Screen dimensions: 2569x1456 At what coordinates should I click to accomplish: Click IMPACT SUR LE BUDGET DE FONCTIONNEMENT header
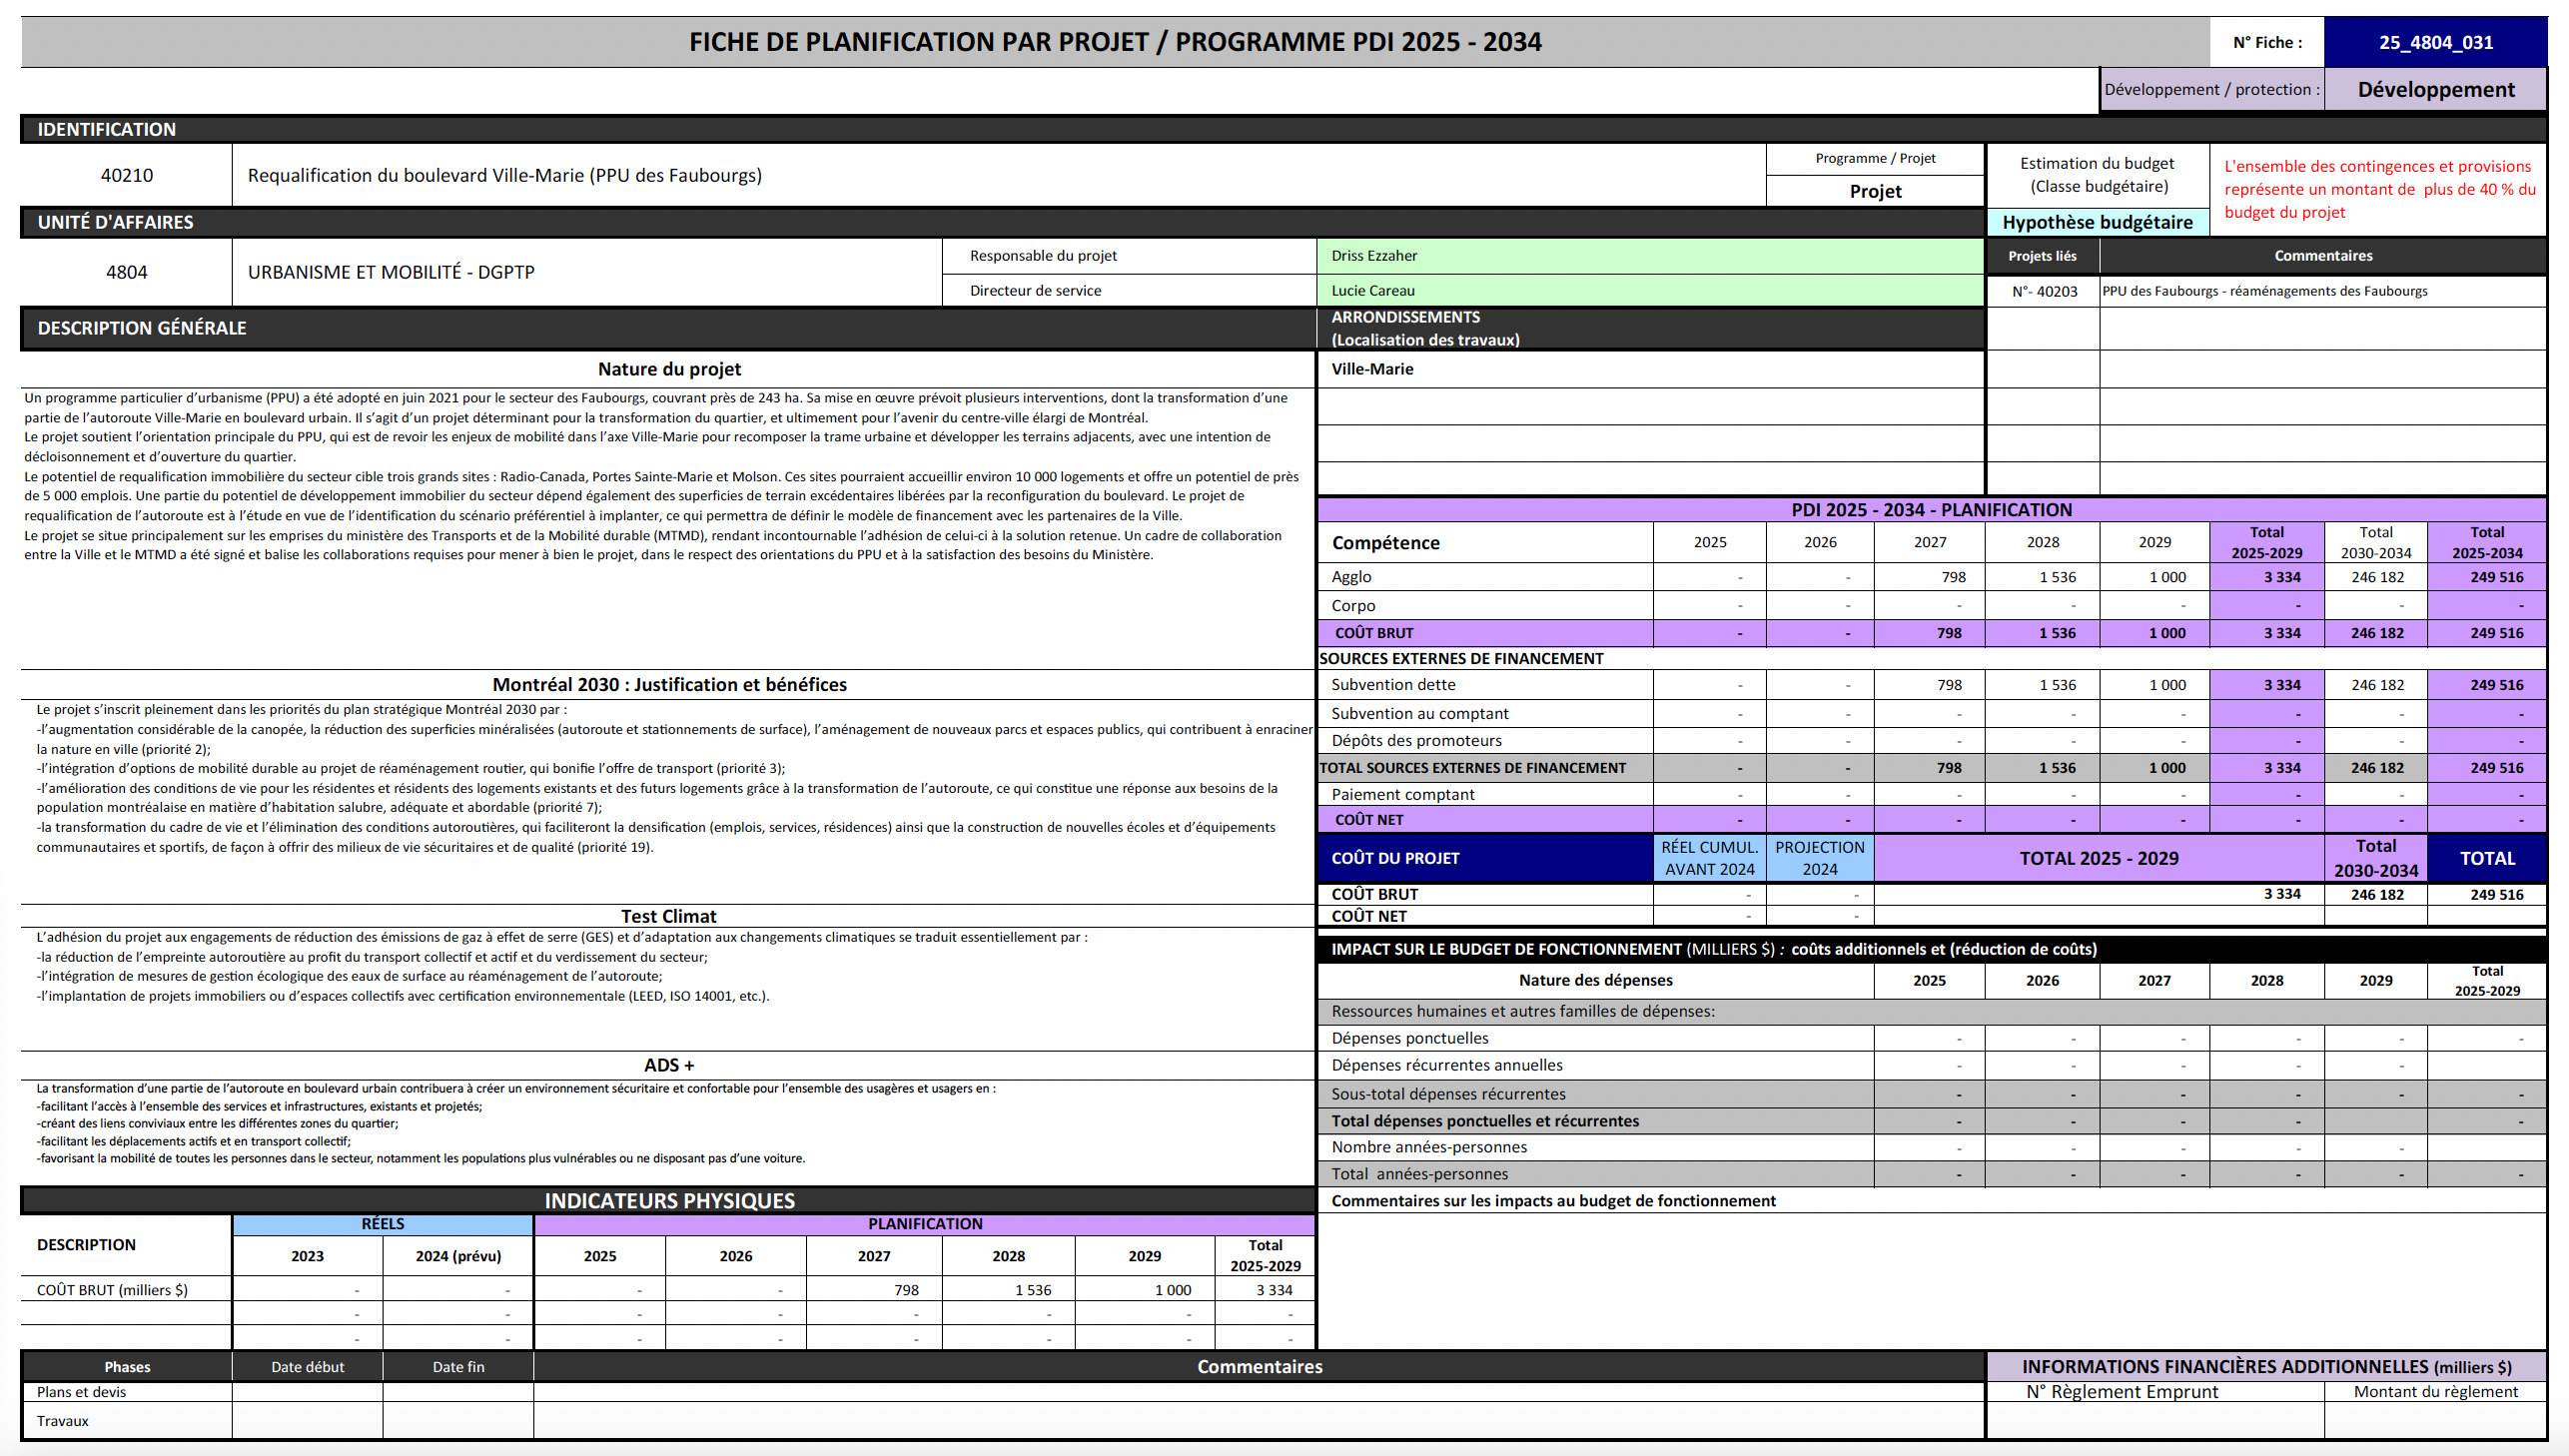click(1931, 949)
